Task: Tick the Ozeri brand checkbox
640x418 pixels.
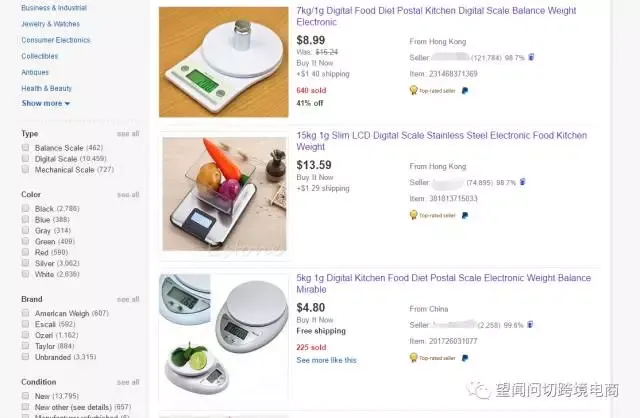Action: 25,335
